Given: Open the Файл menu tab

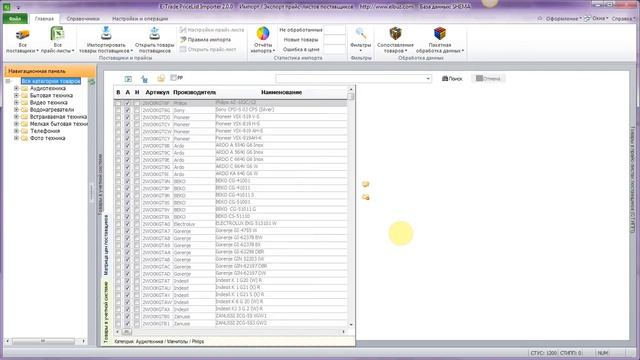Looking at the screenshot, I should [x=15, y=19].
